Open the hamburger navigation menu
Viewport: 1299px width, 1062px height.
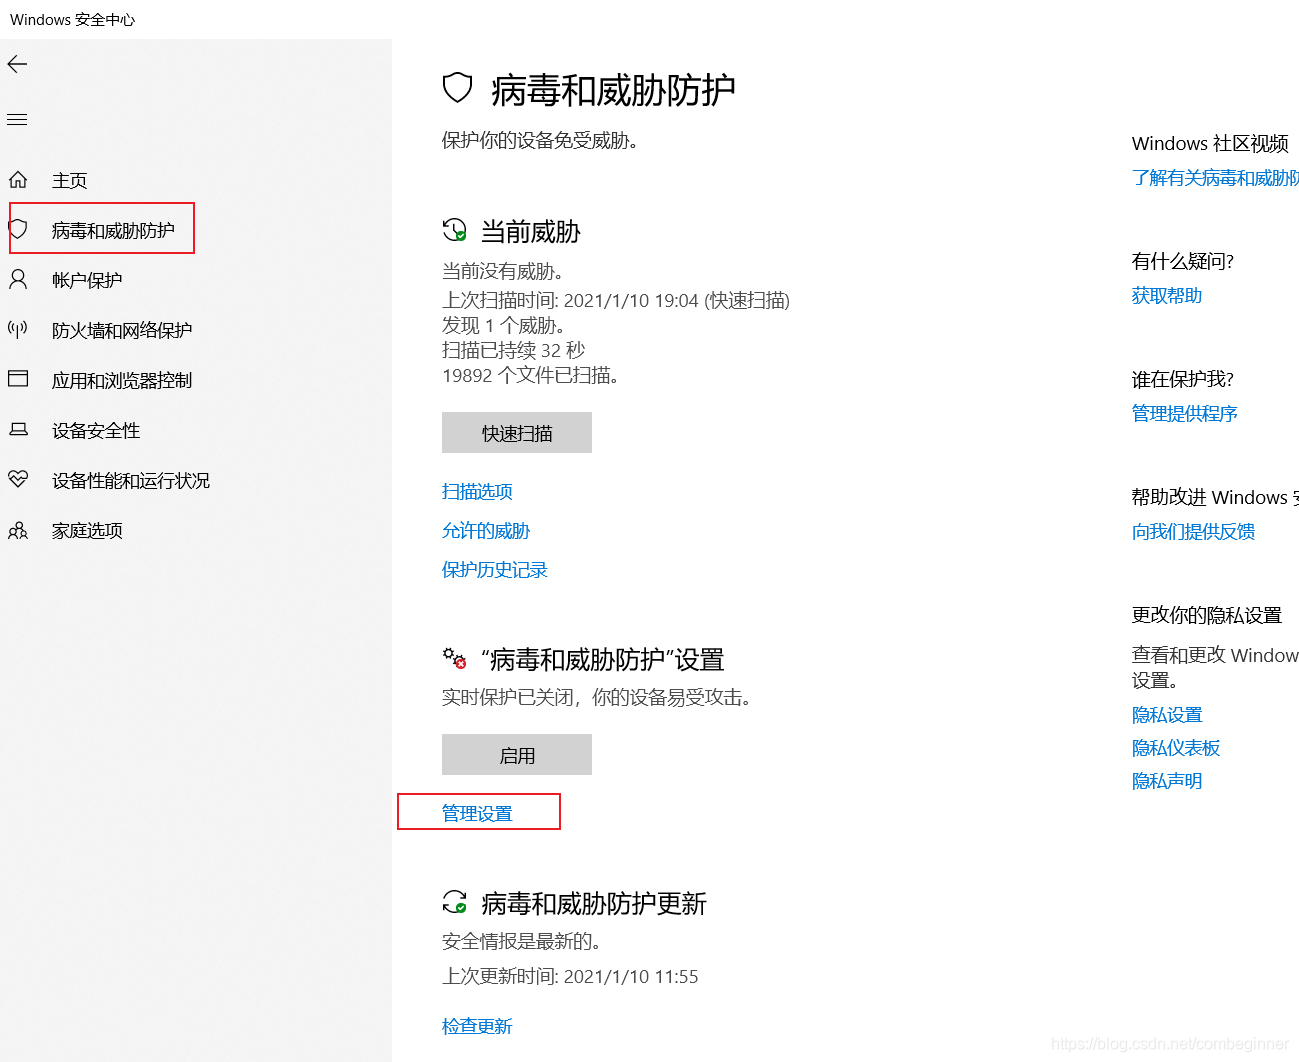(x=17, y=120)
